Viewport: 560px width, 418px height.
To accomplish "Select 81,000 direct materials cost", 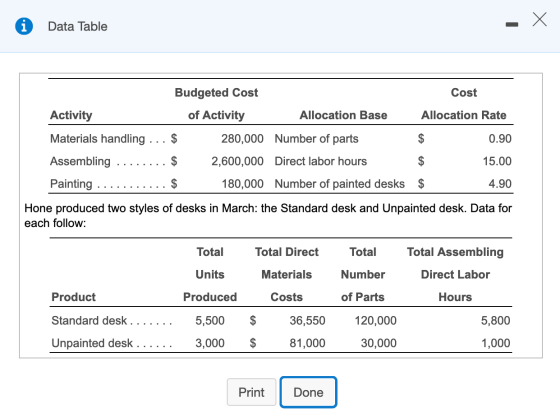I will tap(307, 343).
